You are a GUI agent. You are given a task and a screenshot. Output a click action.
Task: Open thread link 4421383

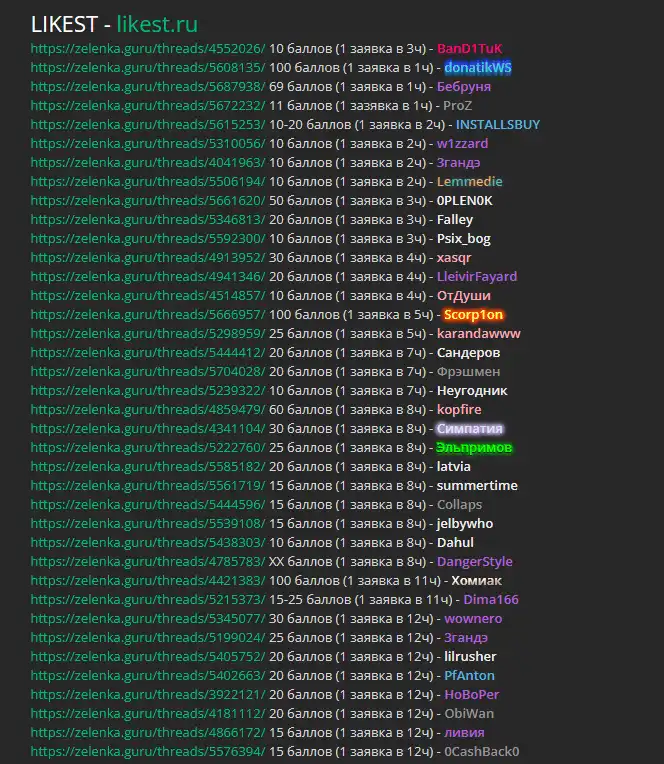point(148,581)
